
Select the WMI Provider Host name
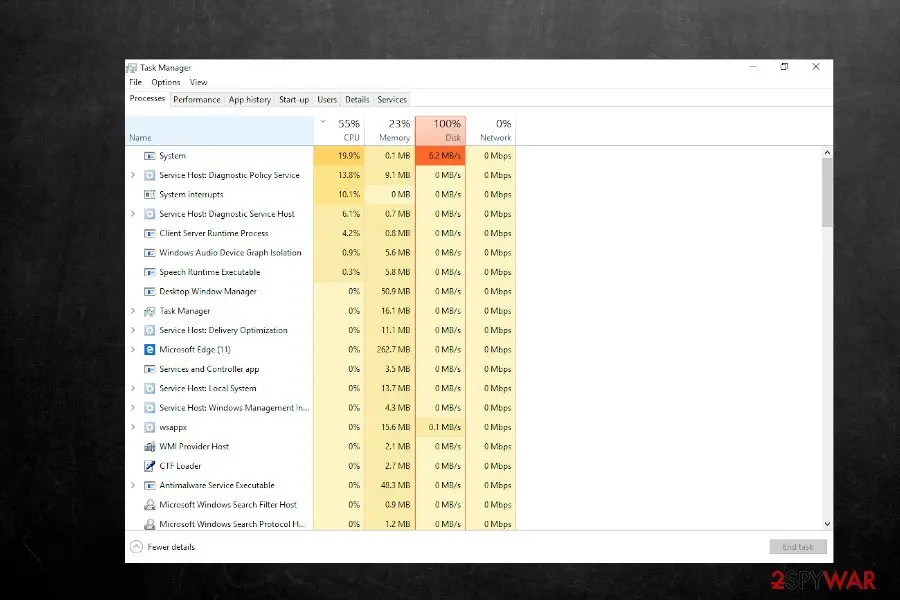tap(194, 446)
